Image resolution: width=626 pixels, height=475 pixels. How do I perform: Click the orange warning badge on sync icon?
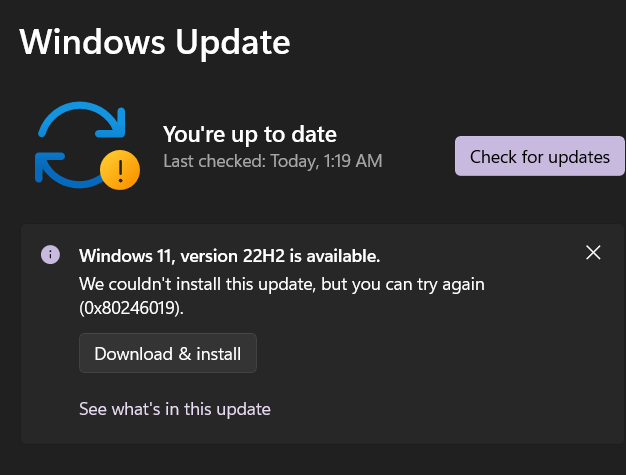pos(120,170)
